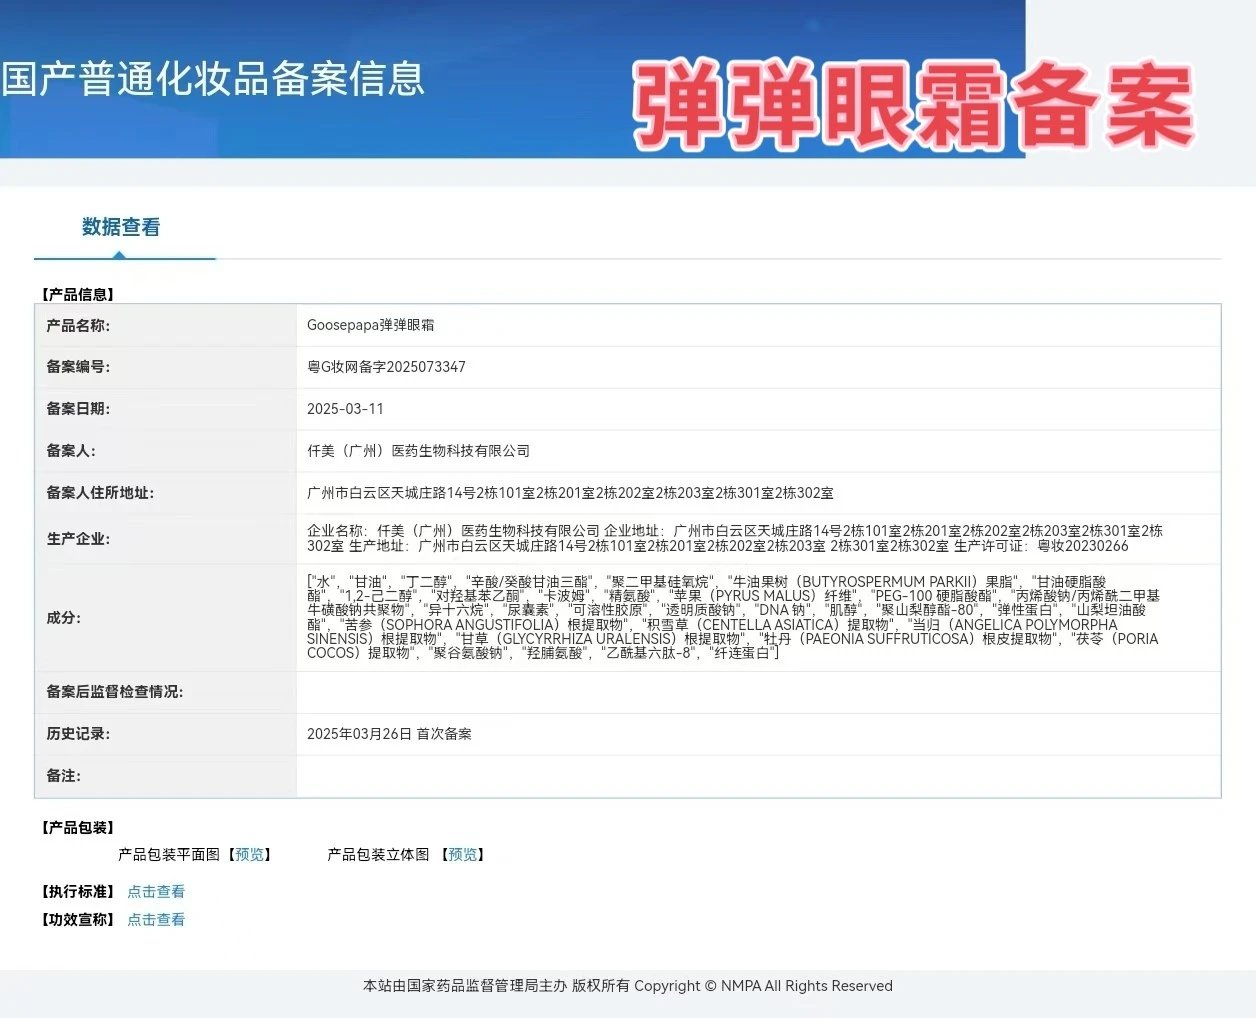Select the 成分 ingredients list text
The height and width of the screenshot is (1018, 1256).
click(734, 617)
